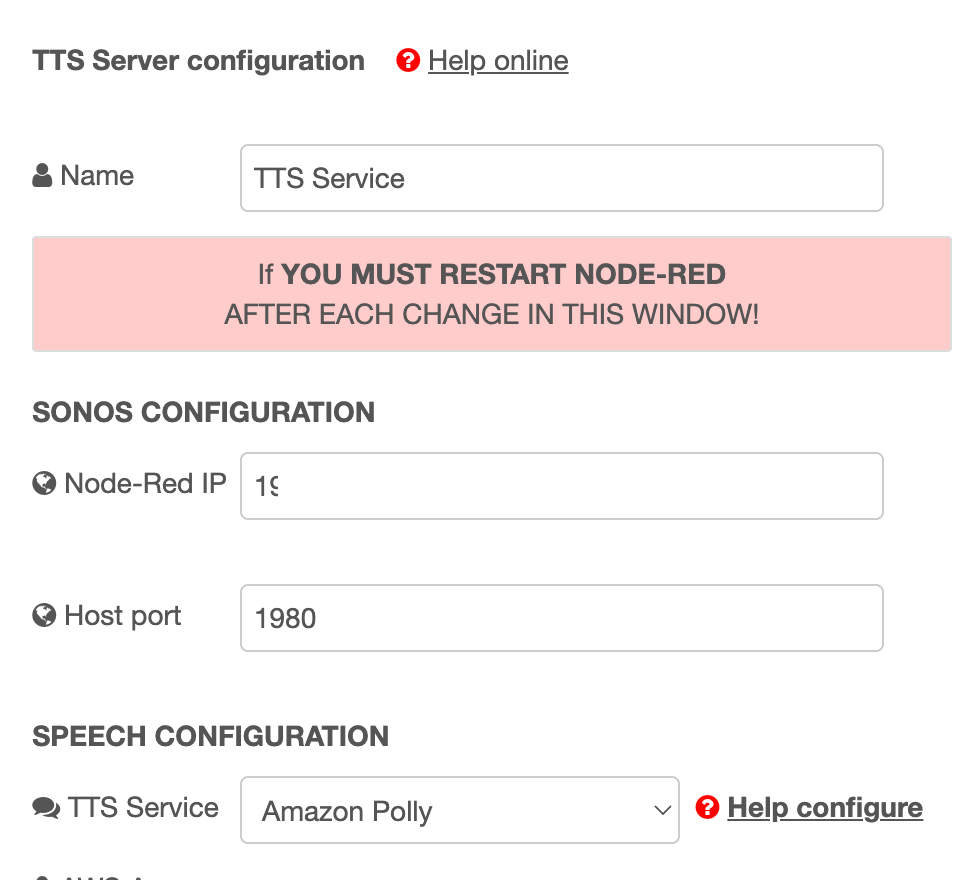
Task: Click the Node-Red IP label text
Action: [145, 484]
